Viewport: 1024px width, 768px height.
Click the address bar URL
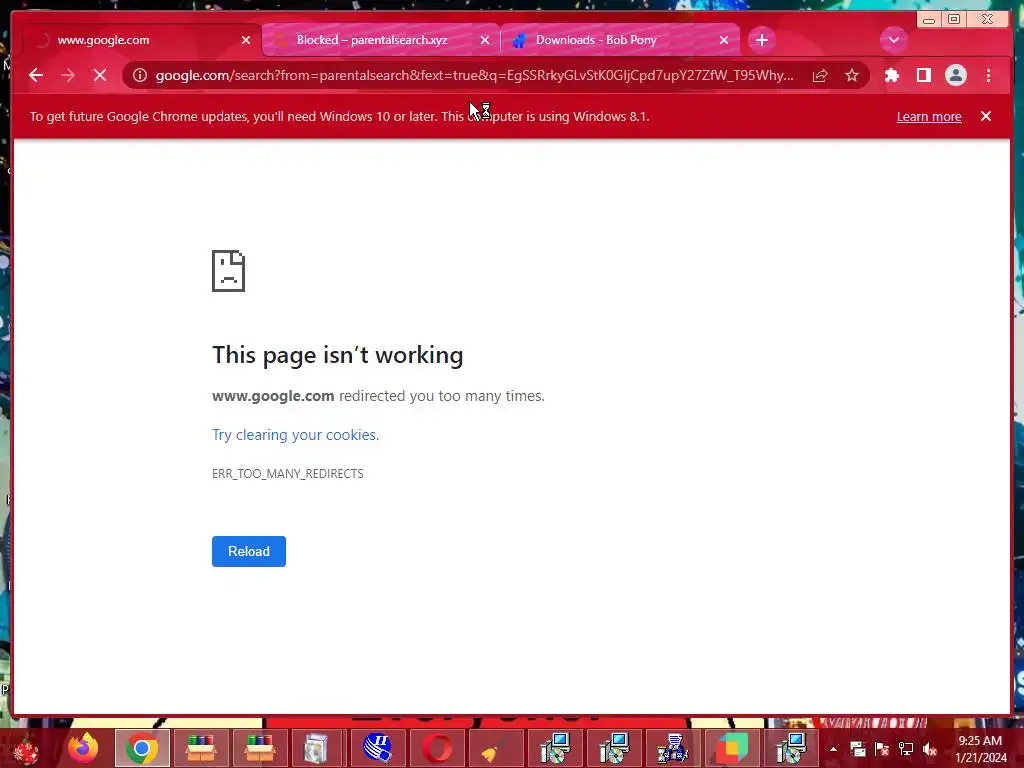475,75
